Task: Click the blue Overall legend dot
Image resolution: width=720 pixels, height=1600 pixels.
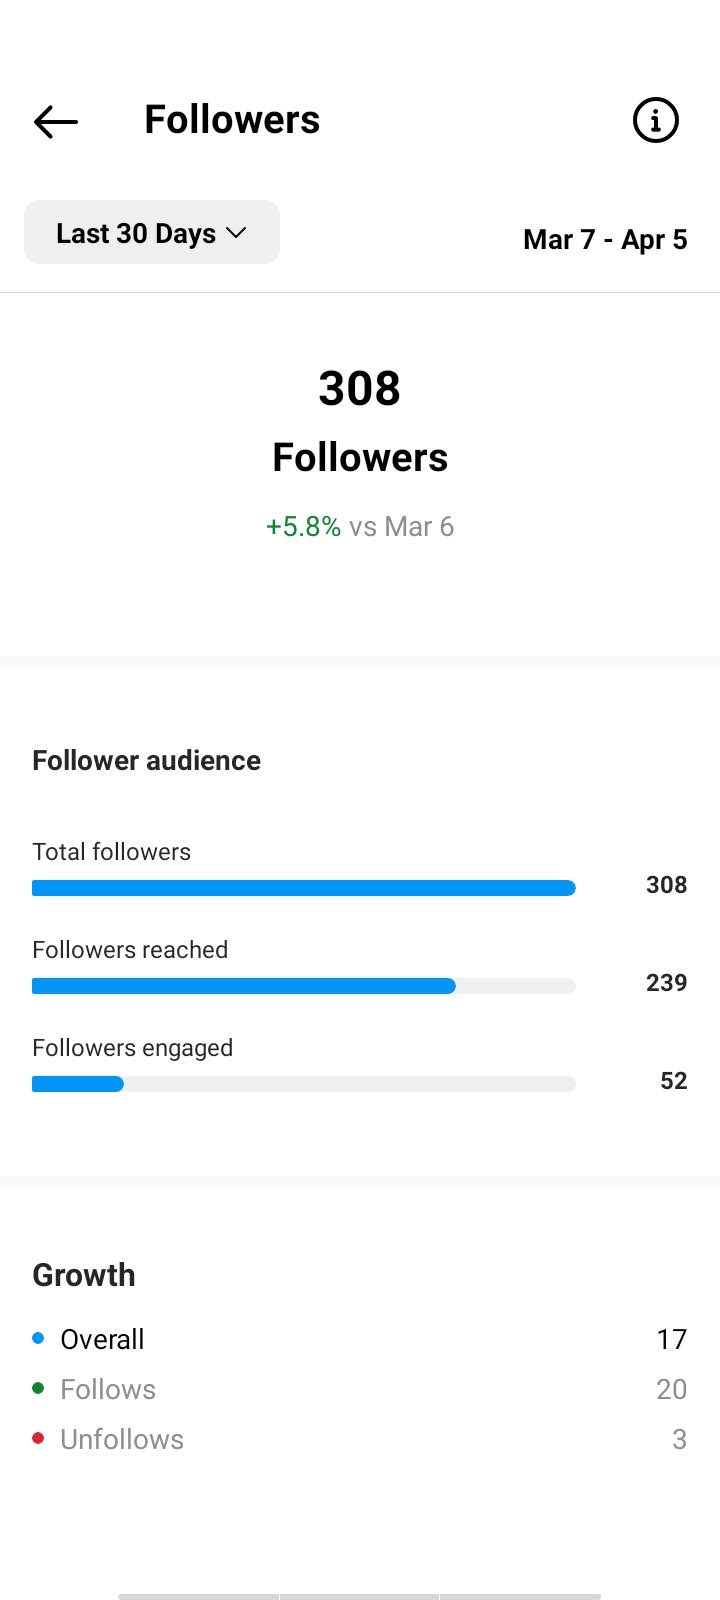Action: click(38, 1338)
